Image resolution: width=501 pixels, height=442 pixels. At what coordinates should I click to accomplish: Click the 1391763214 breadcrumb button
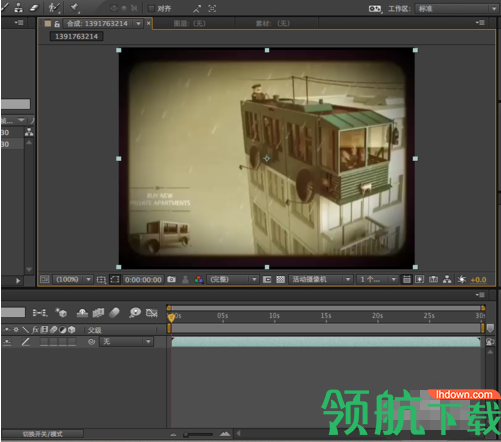pos(76,36)
